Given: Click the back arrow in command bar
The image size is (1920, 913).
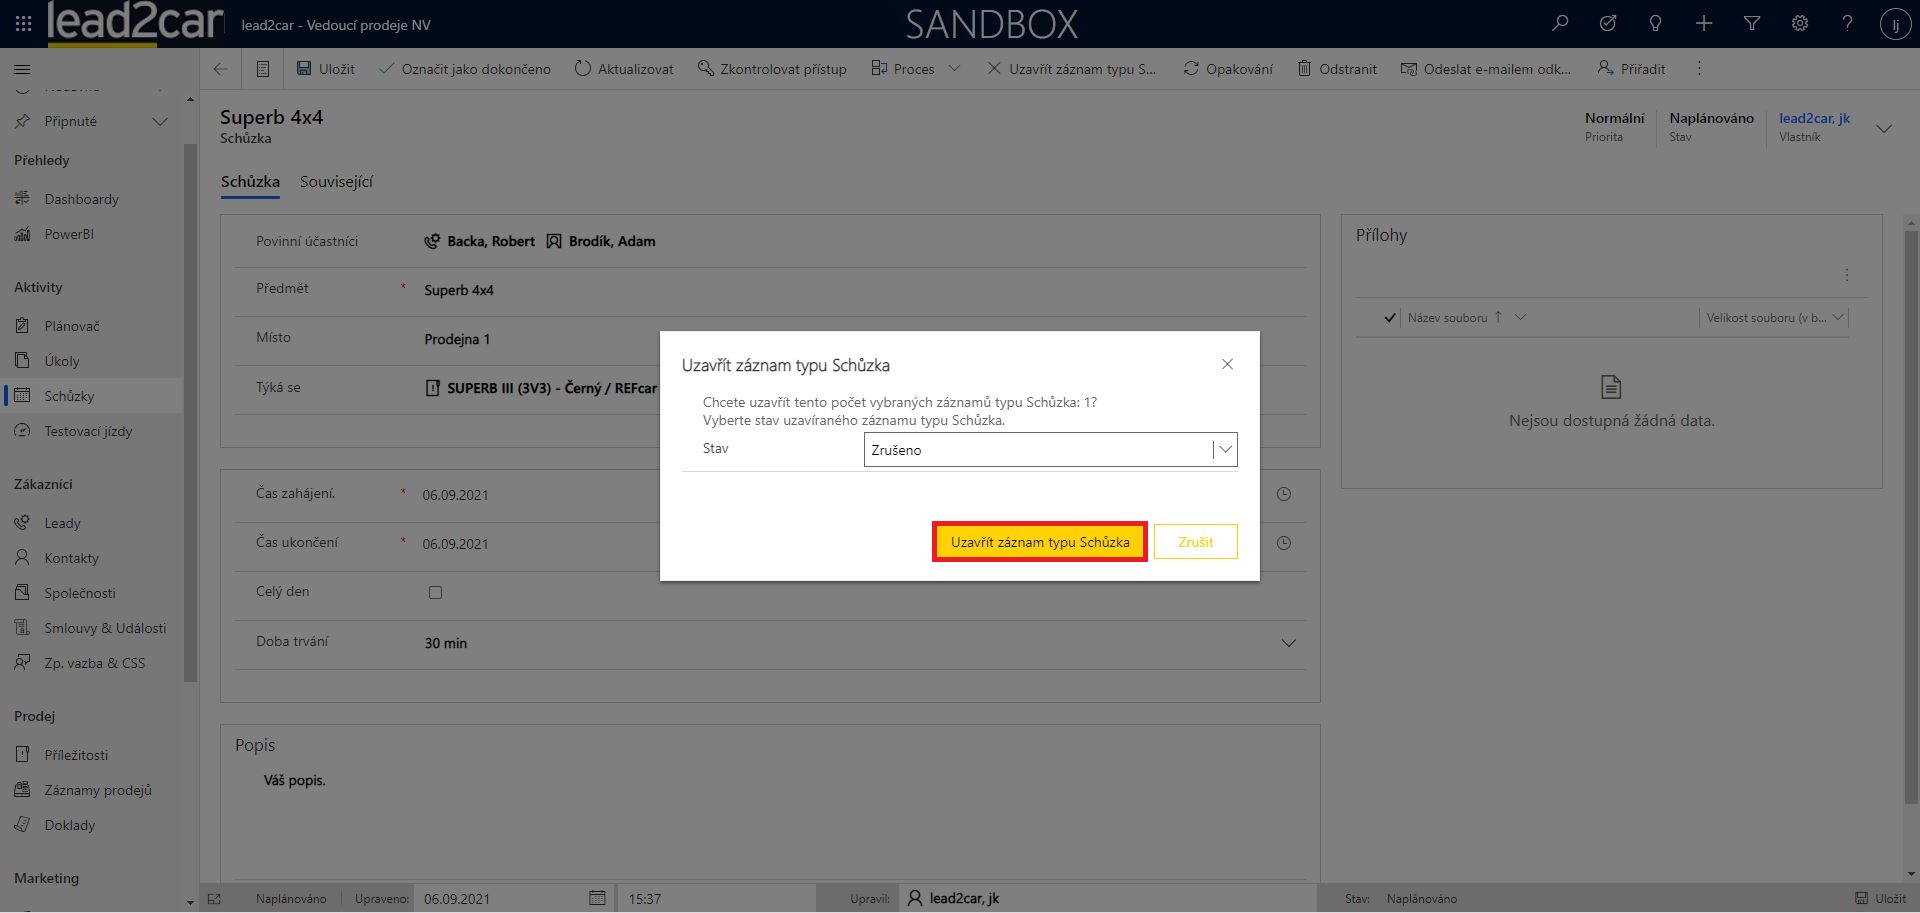Looking at the screenshot, I should (221, 69).
